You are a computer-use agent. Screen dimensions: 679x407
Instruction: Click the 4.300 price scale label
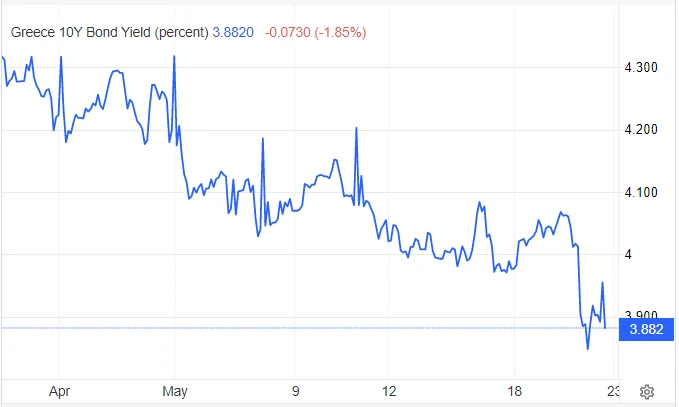(x=639, y=68)
